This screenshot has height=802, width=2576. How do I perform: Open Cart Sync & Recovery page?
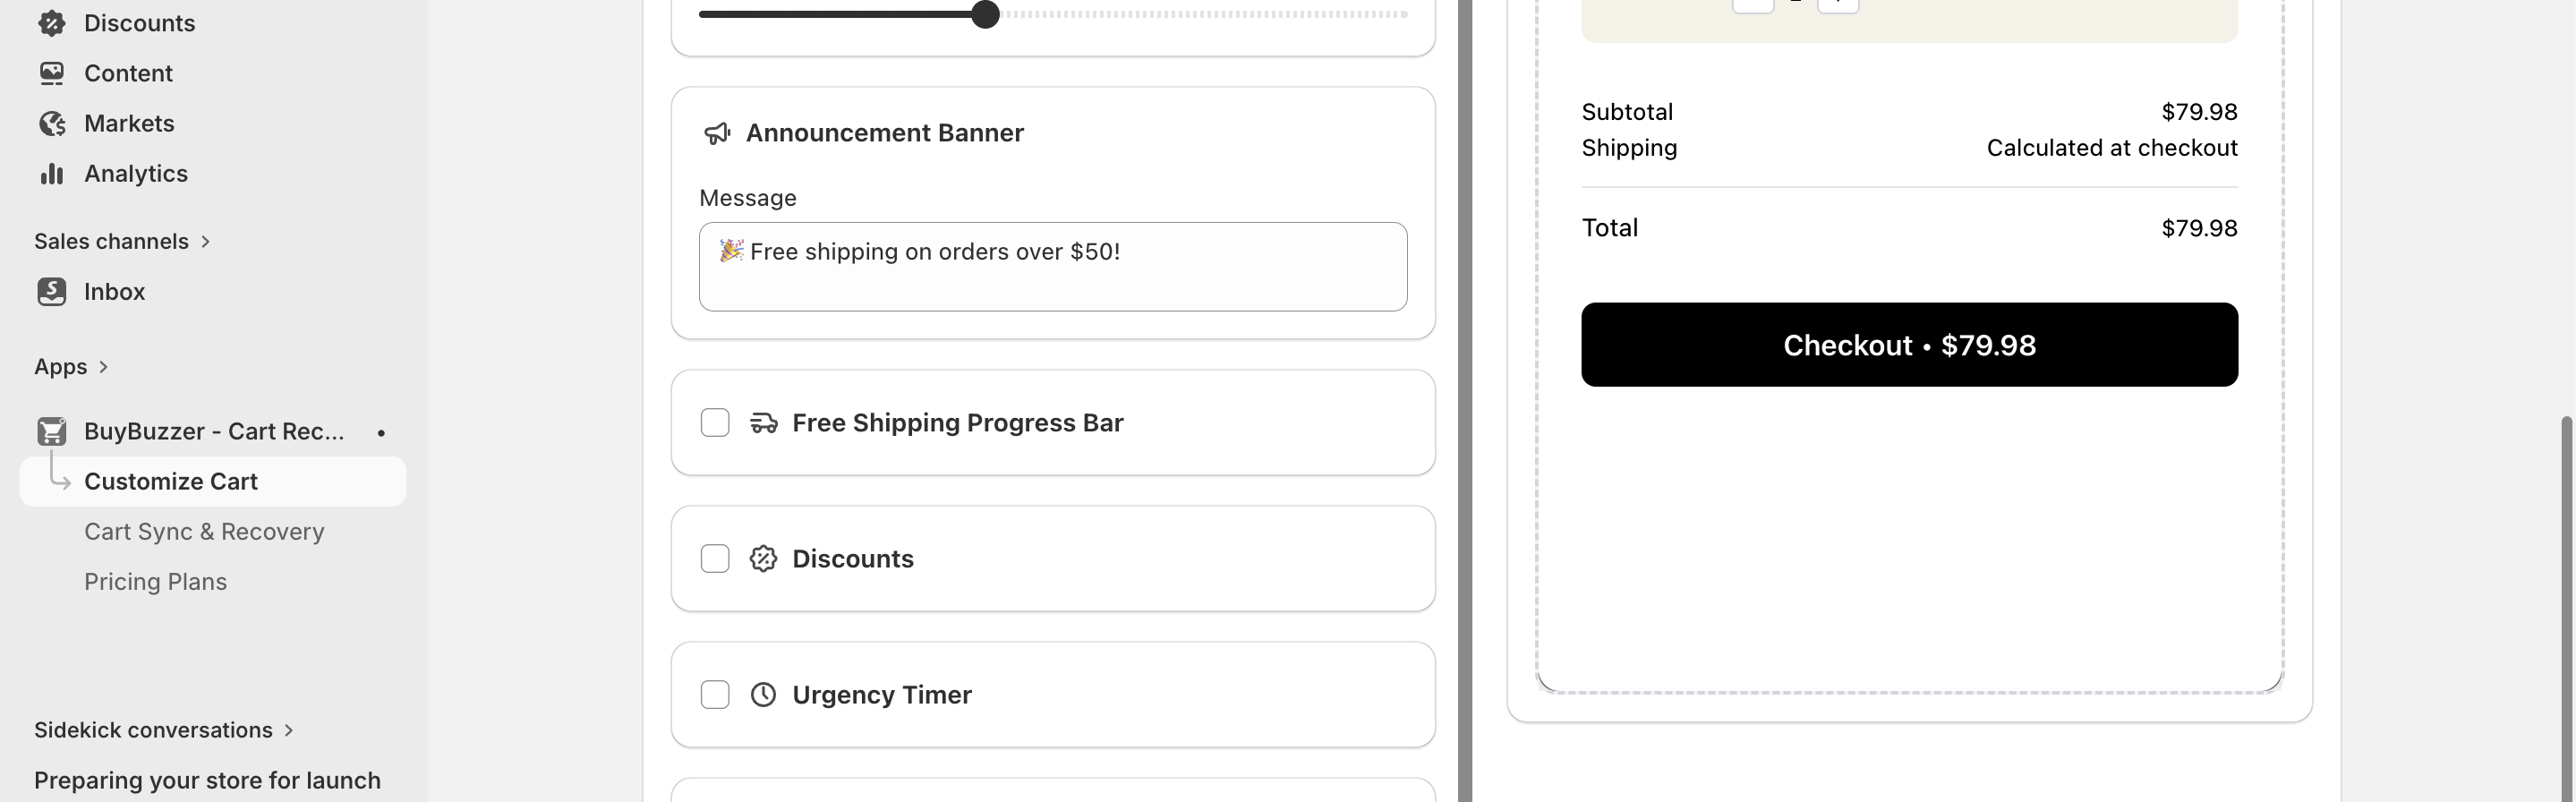point(204,532)
